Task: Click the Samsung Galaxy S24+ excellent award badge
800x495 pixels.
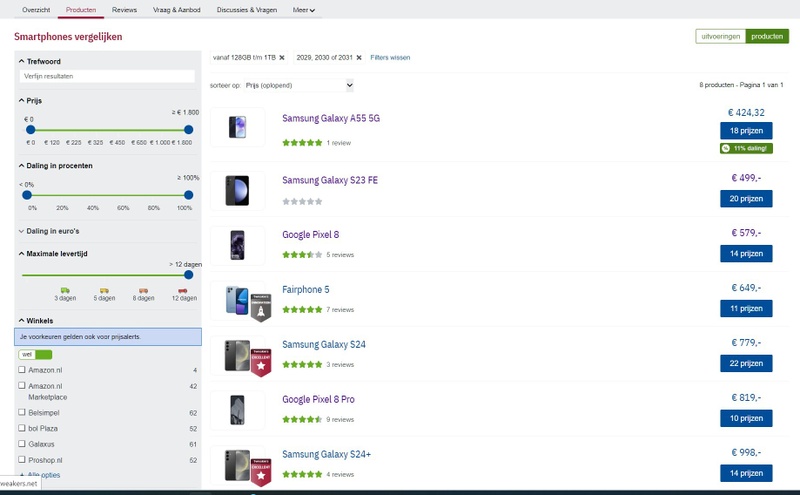Action: [x=261, y=473]
